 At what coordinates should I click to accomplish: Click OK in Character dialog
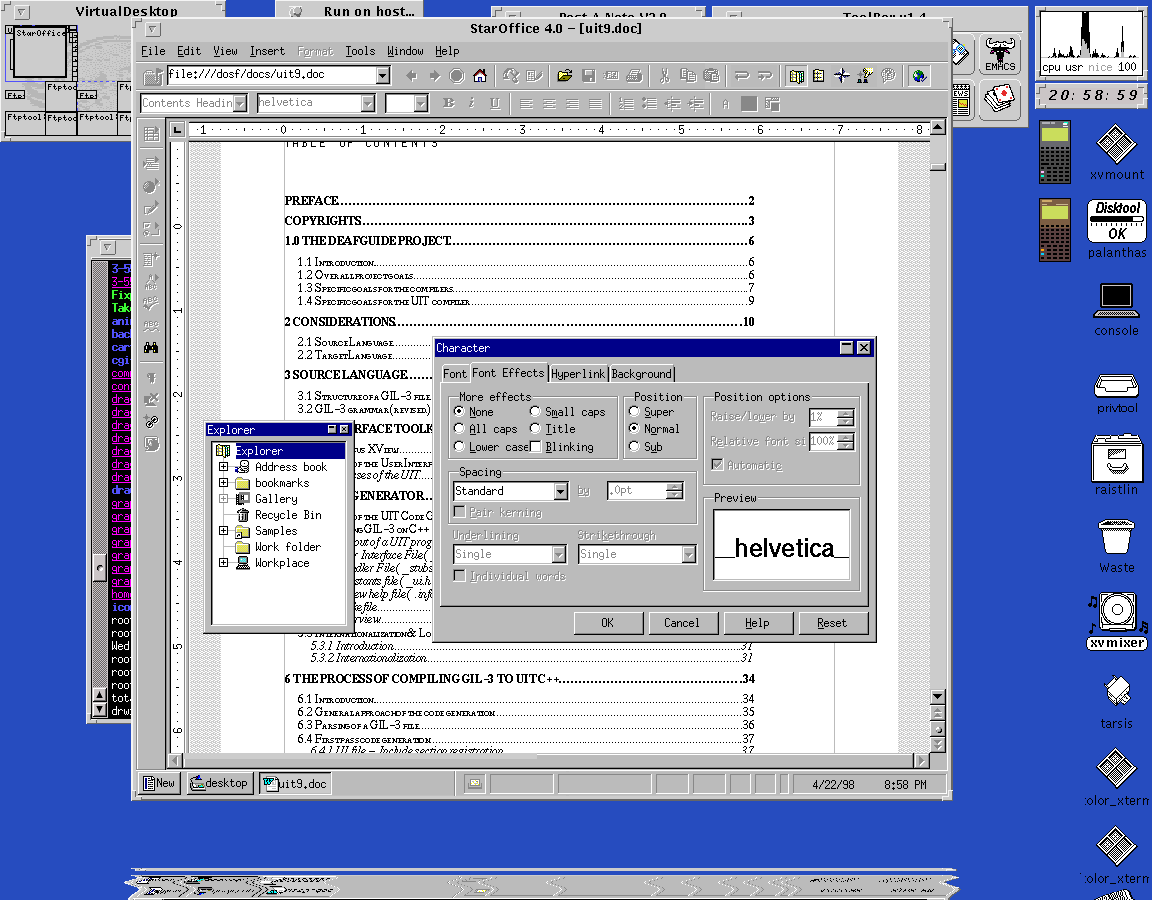608,623
